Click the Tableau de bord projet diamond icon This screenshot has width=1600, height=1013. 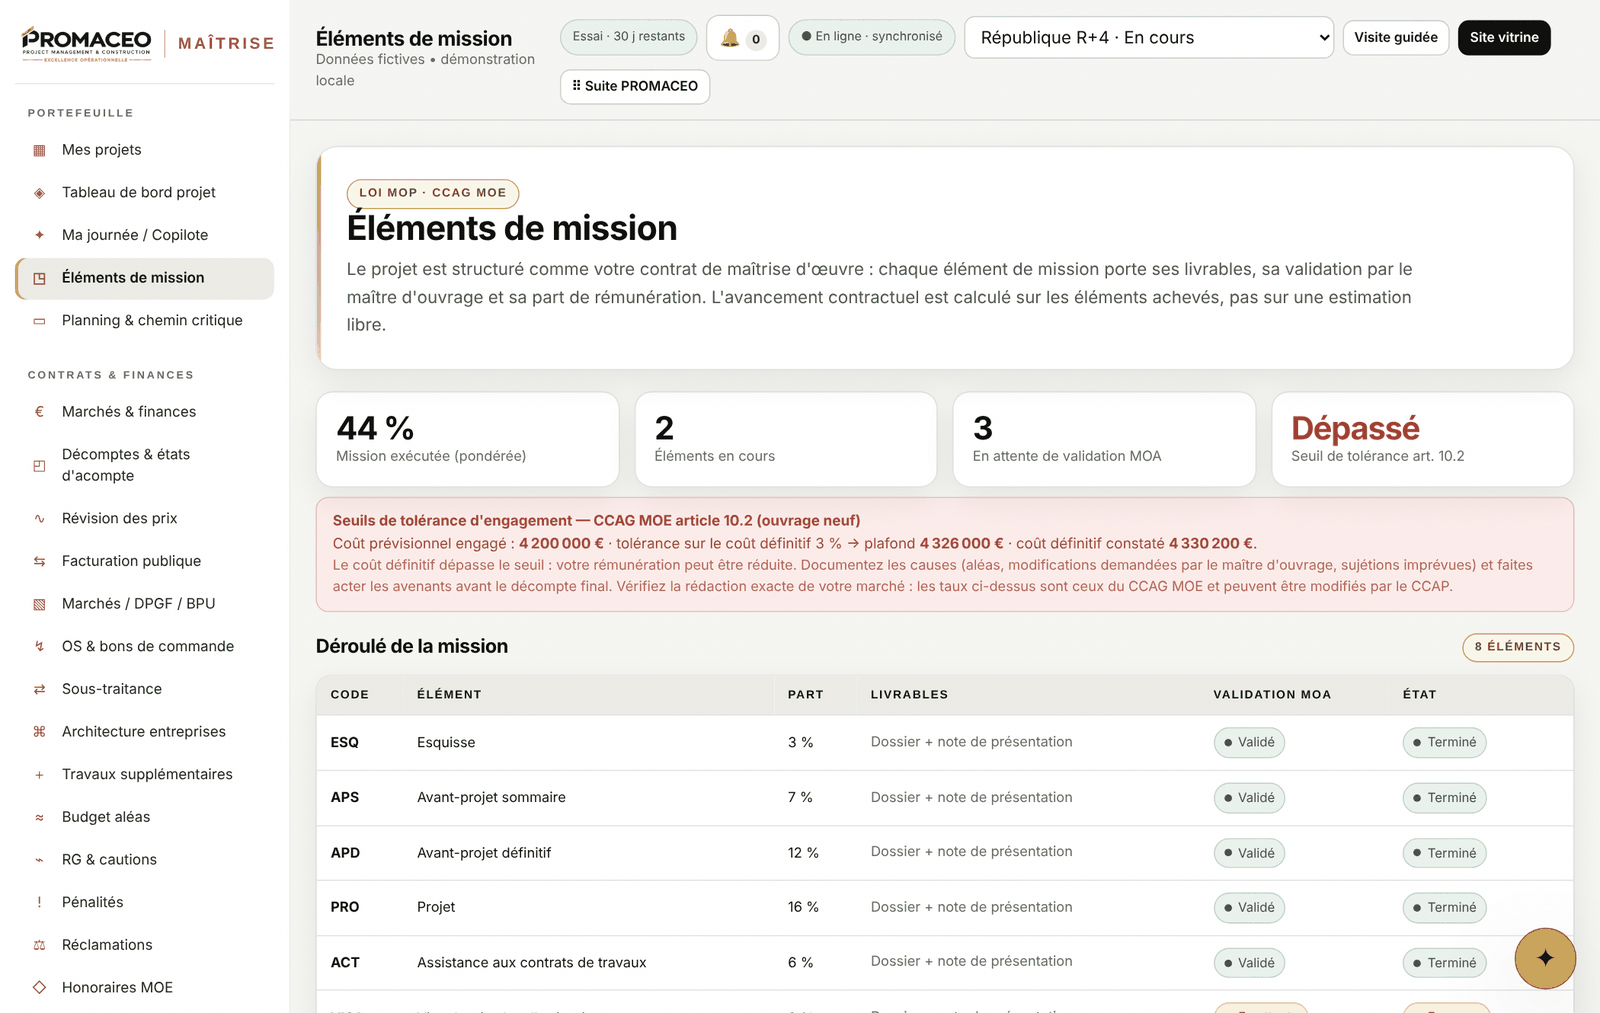[40, 193]
